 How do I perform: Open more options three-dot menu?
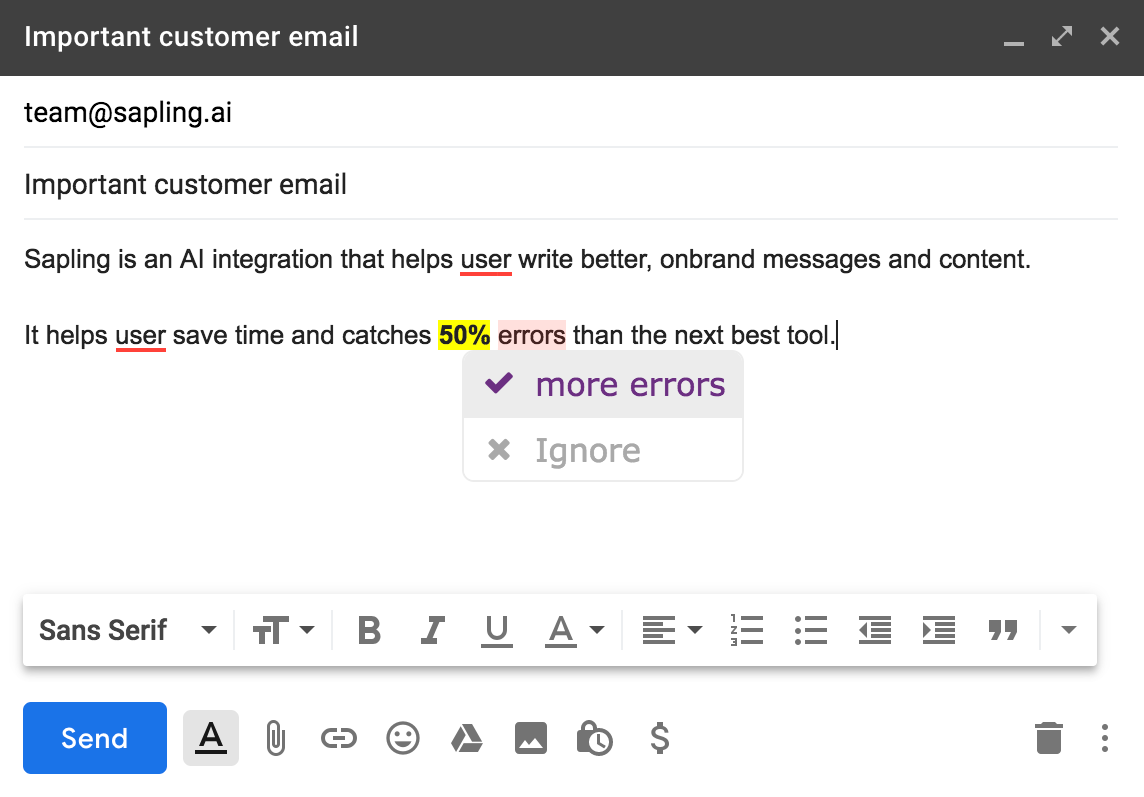pos(1105,738)
